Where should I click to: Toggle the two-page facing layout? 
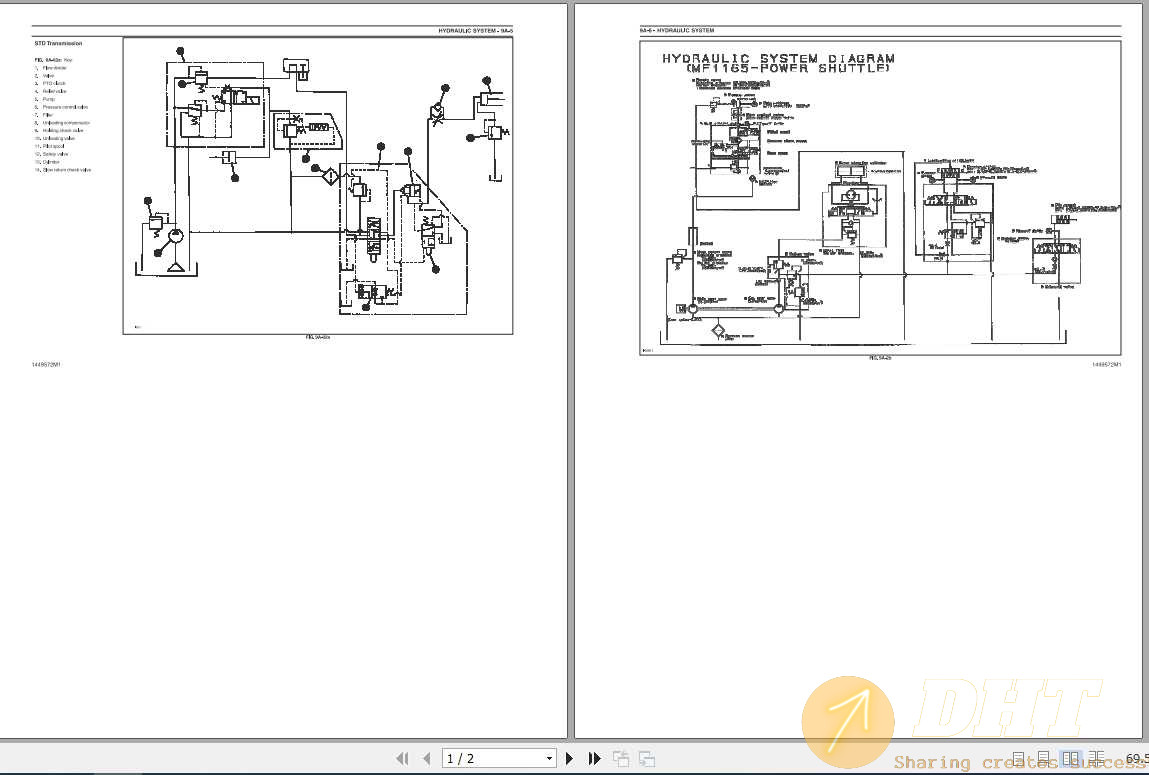pyautogui.click(x=1071, y=758)
